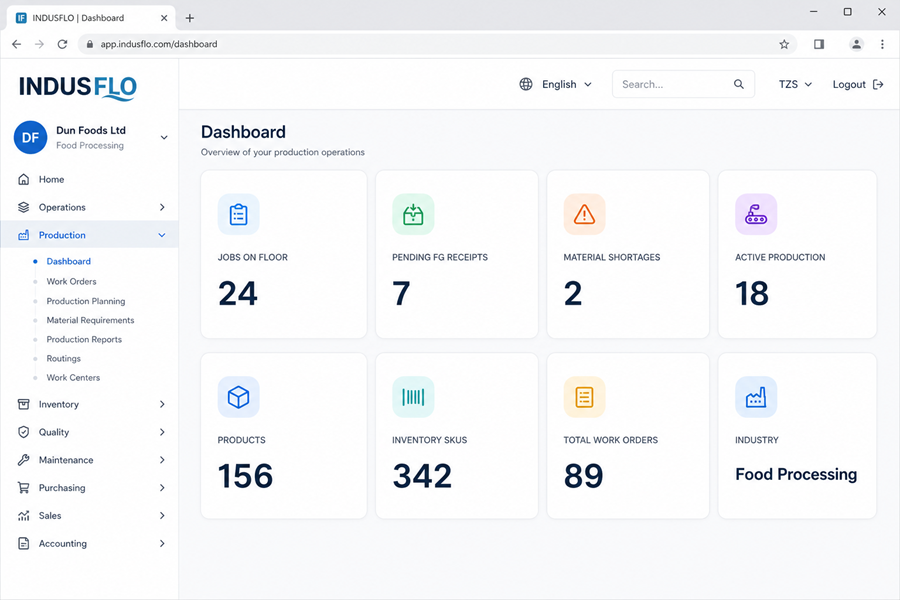Reload the page in browser

click(x=62, y=44)
